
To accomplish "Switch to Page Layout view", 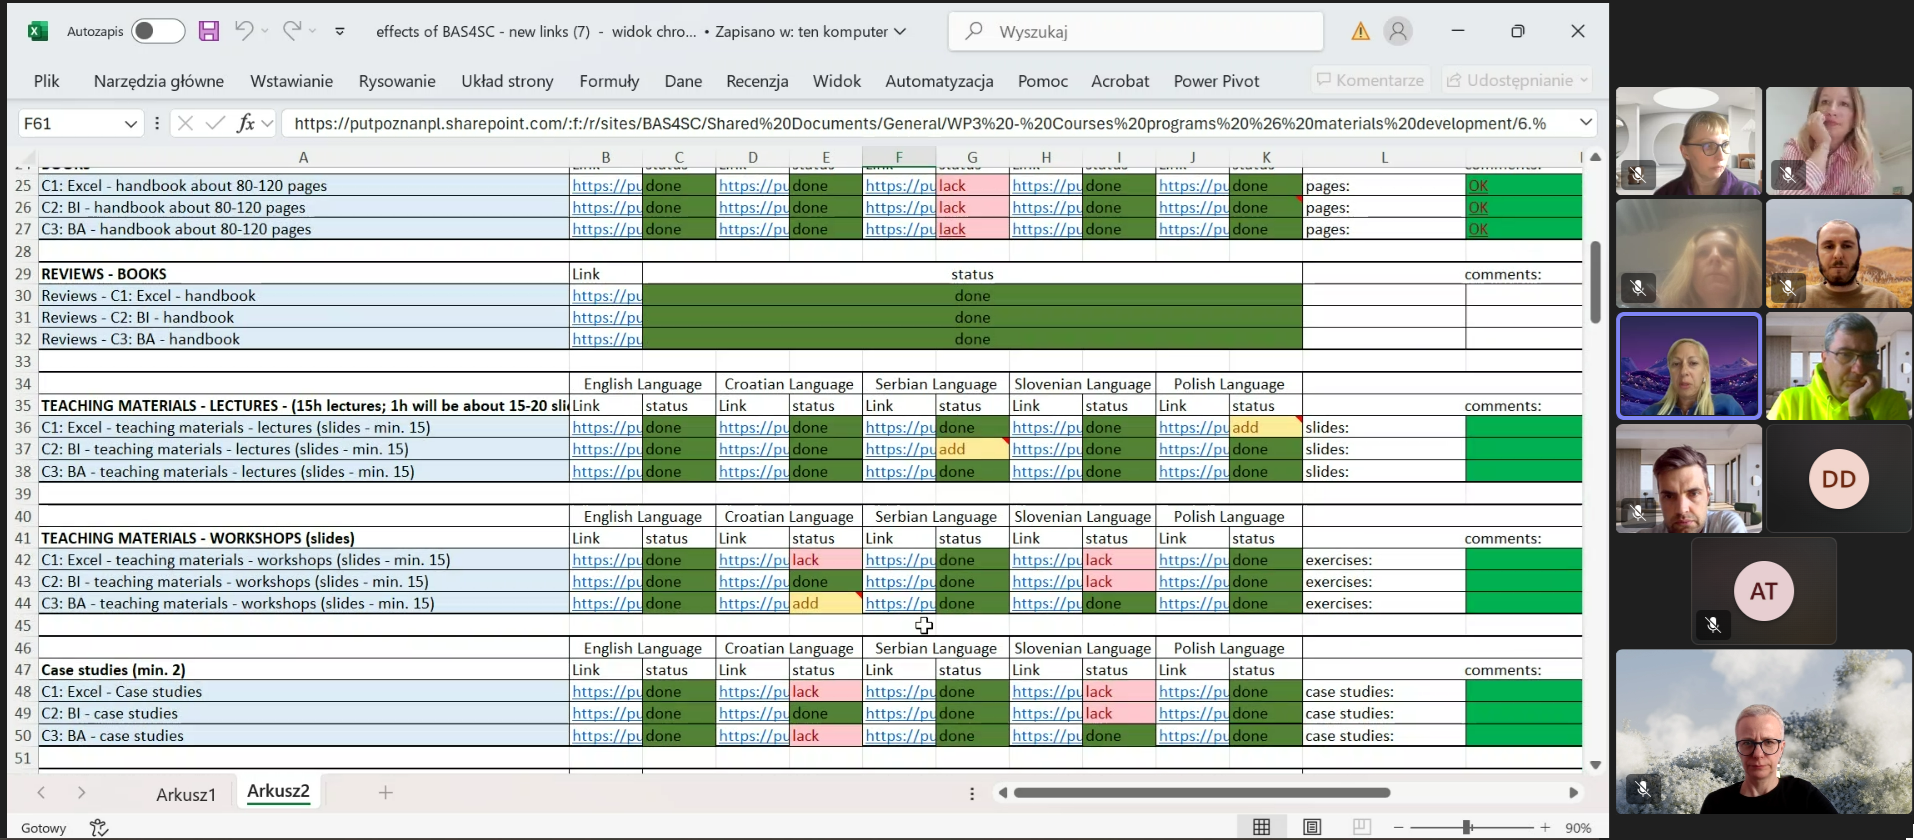I will pos(1312,827).
